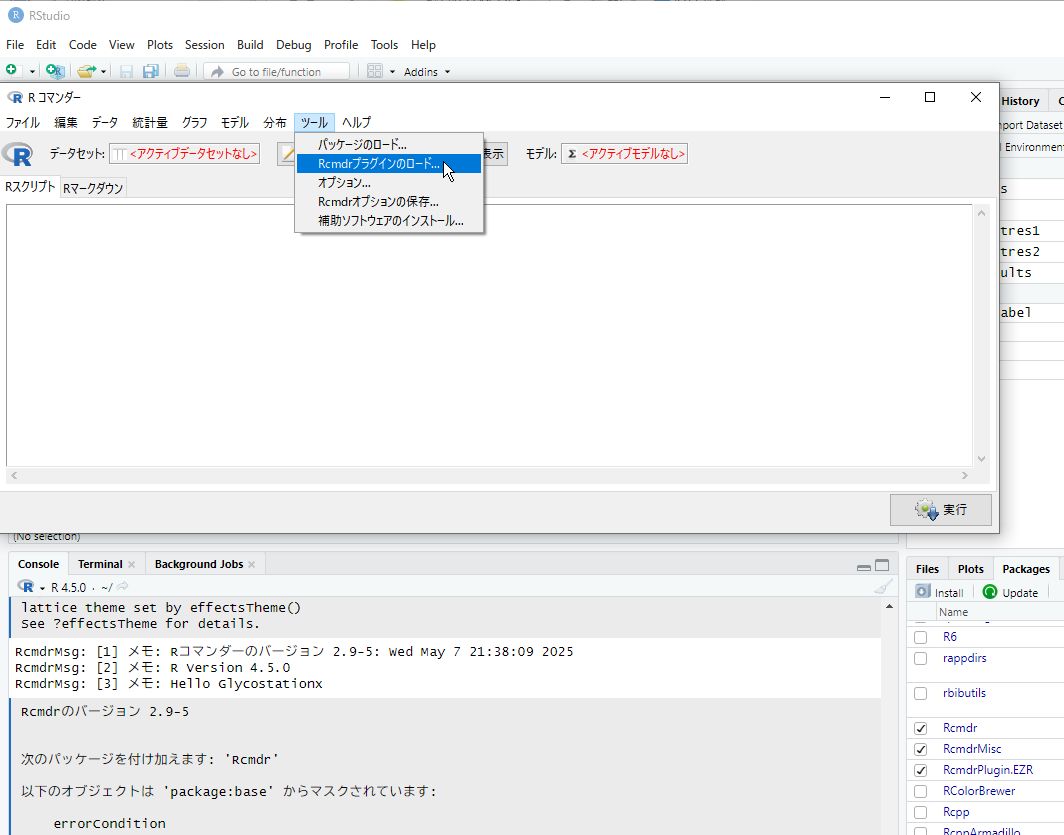
Task: Uncheck the RcmdrPlugin.EZR package checkbox
Action: (x=920, y=771)
